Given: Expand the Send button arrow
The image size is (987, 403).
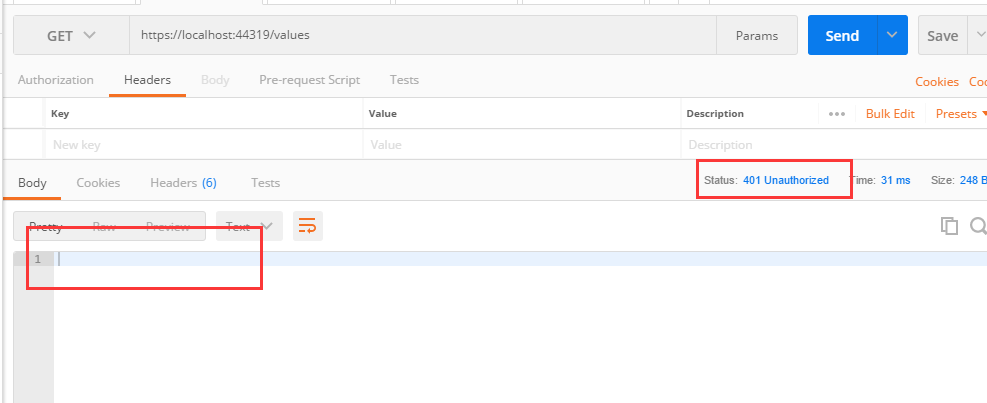Looking at the screenshot, I should point(892,35).
